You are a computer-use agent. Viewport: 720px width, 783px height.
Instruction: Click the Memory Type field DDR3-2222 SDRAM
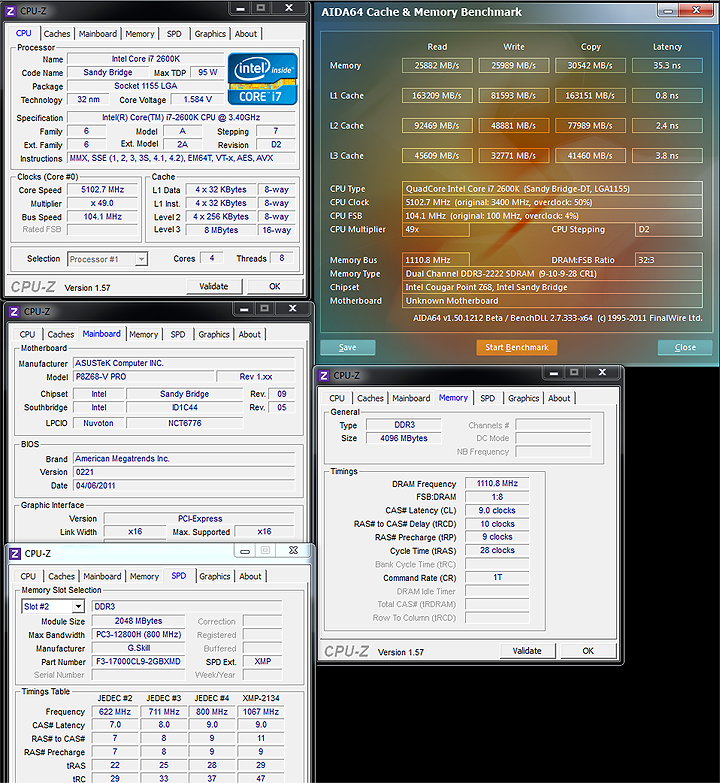[552, 274]
